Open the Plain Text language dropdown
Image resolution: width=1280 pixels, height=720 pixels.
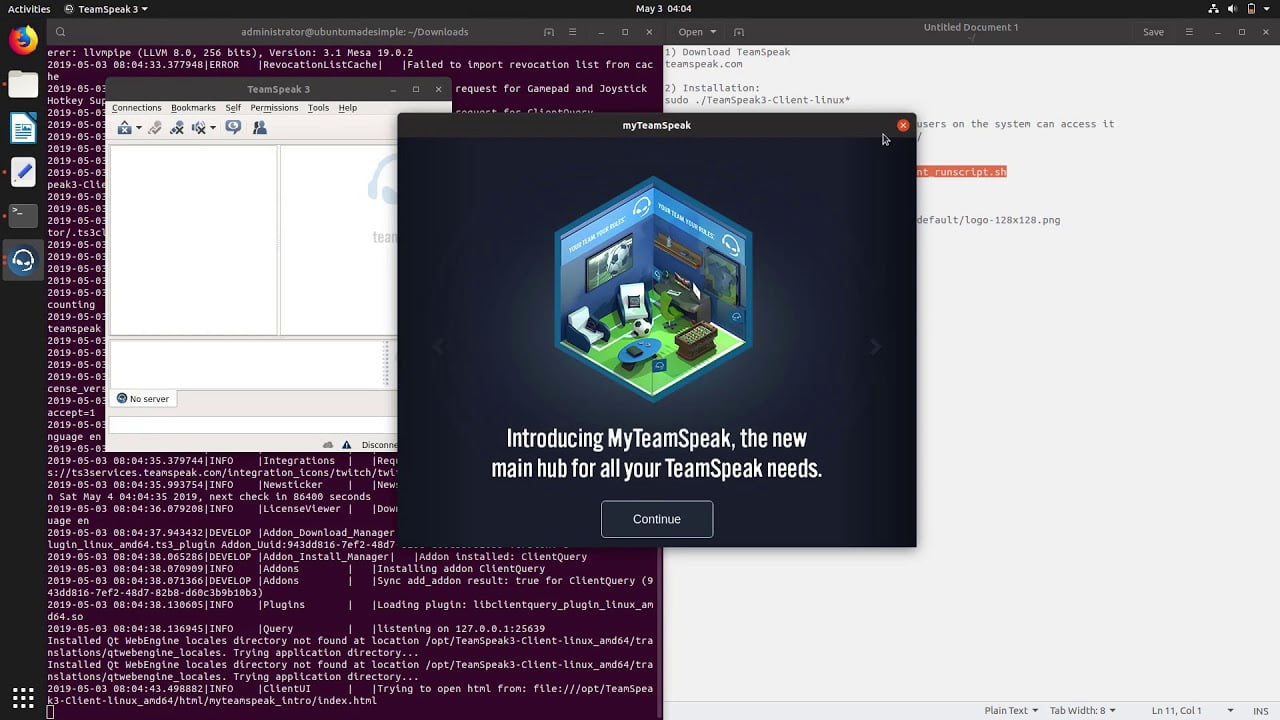tap(1009, 710)
